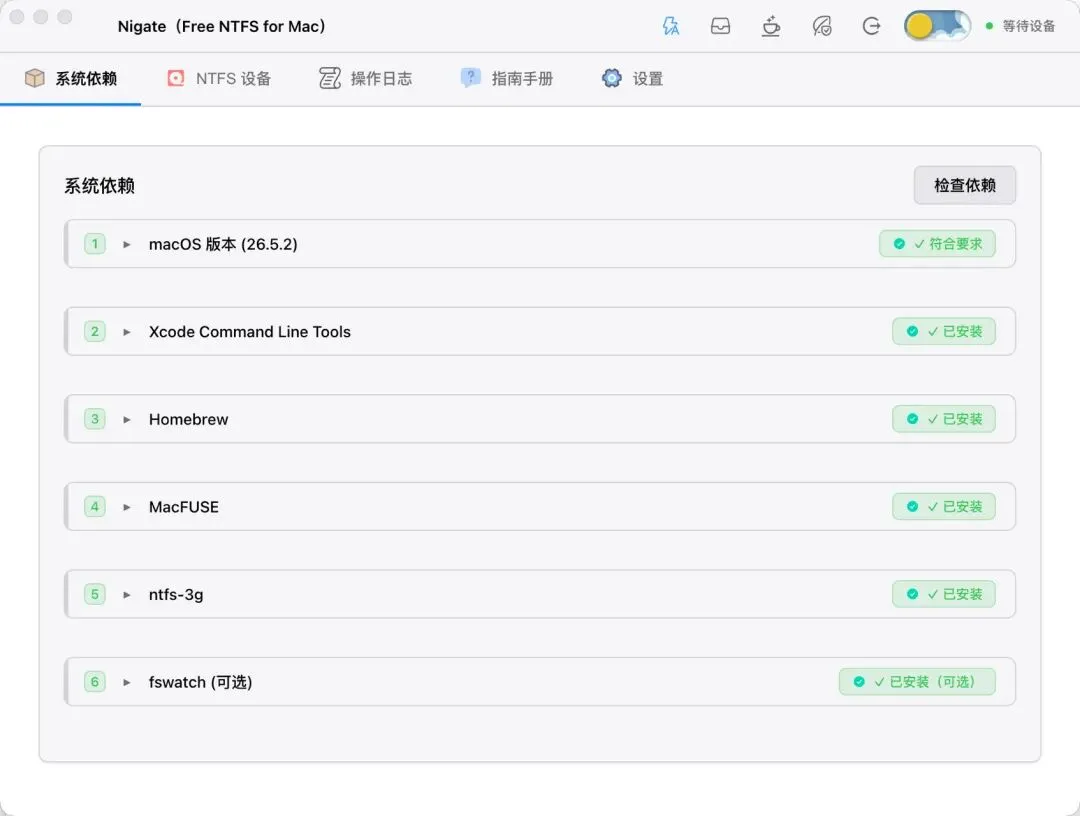Click the coffee cup icon
The image size is (1080, 816).
tap(771, 26)
